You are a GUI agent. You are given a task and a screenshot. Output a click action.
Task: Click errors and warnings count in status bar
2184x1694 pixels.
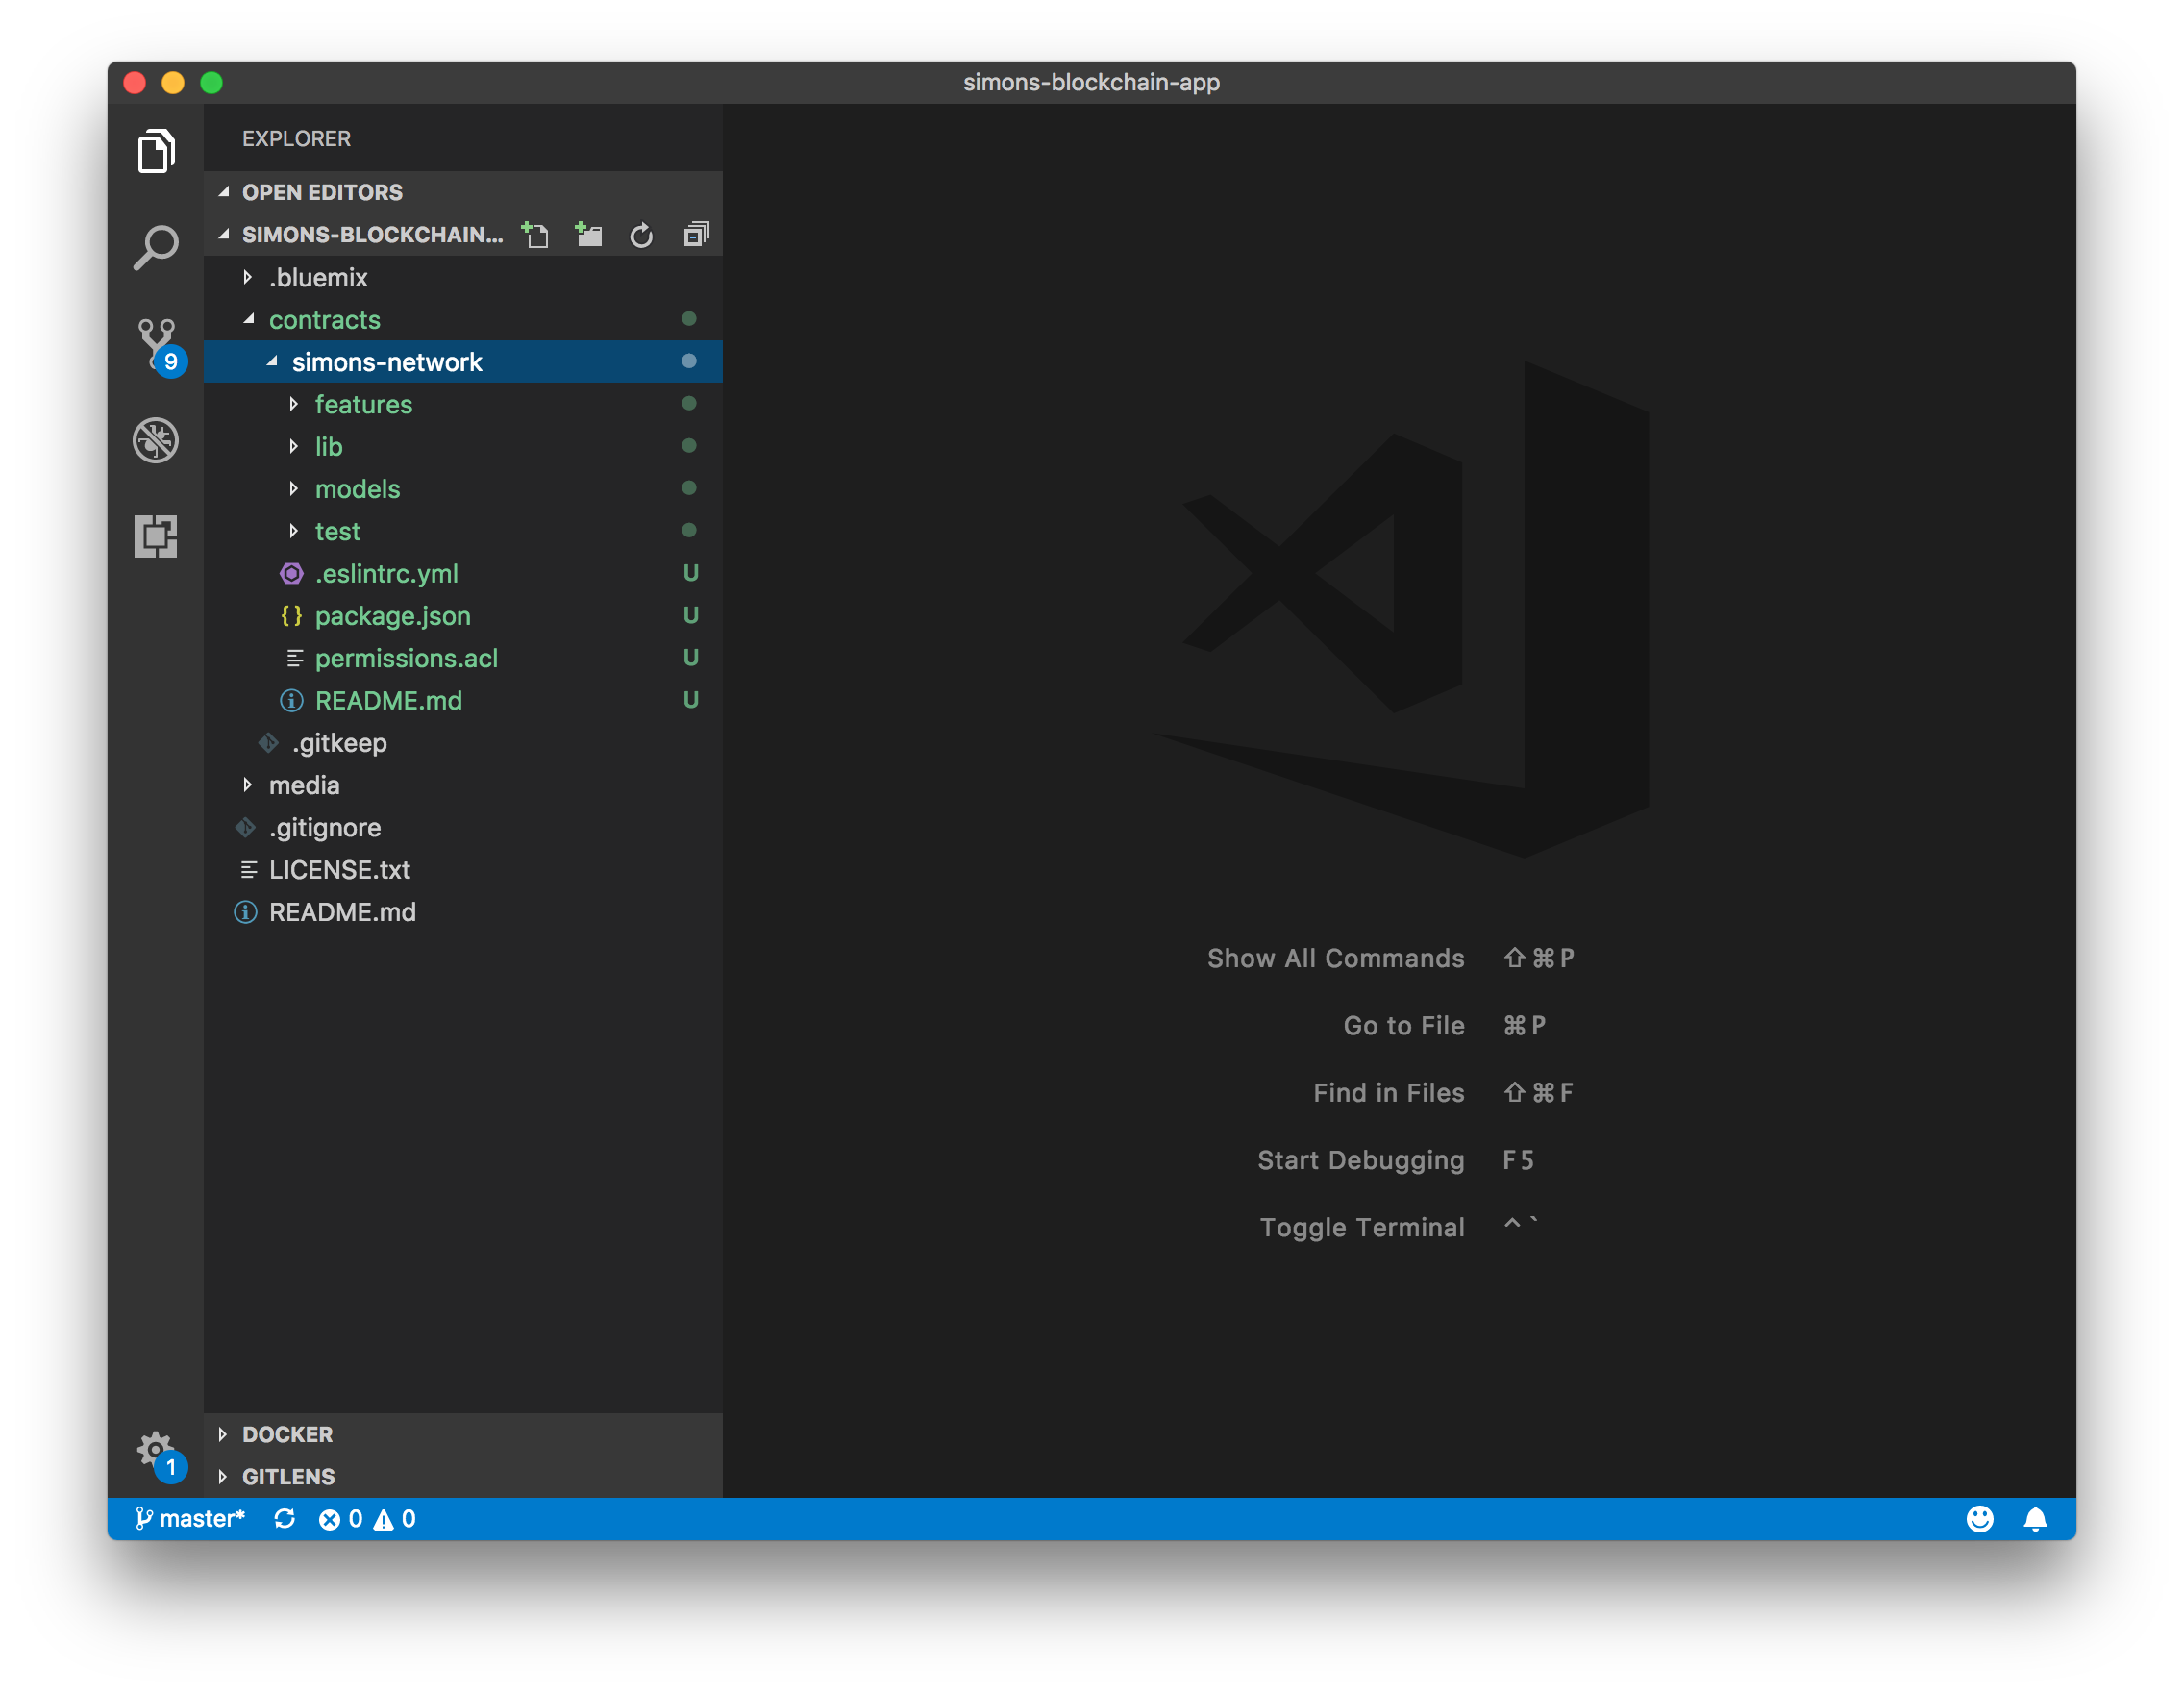[367, 1519]
